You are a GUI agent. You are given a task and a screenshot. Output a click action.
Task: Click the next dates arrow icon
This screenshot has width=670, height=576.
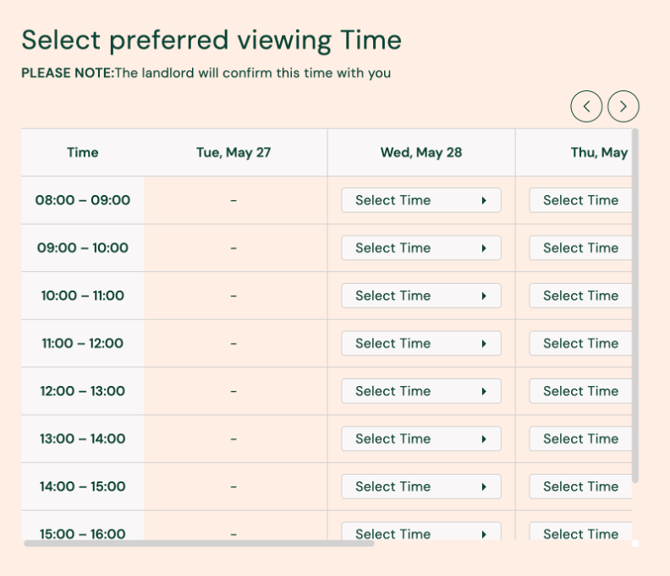623,106
